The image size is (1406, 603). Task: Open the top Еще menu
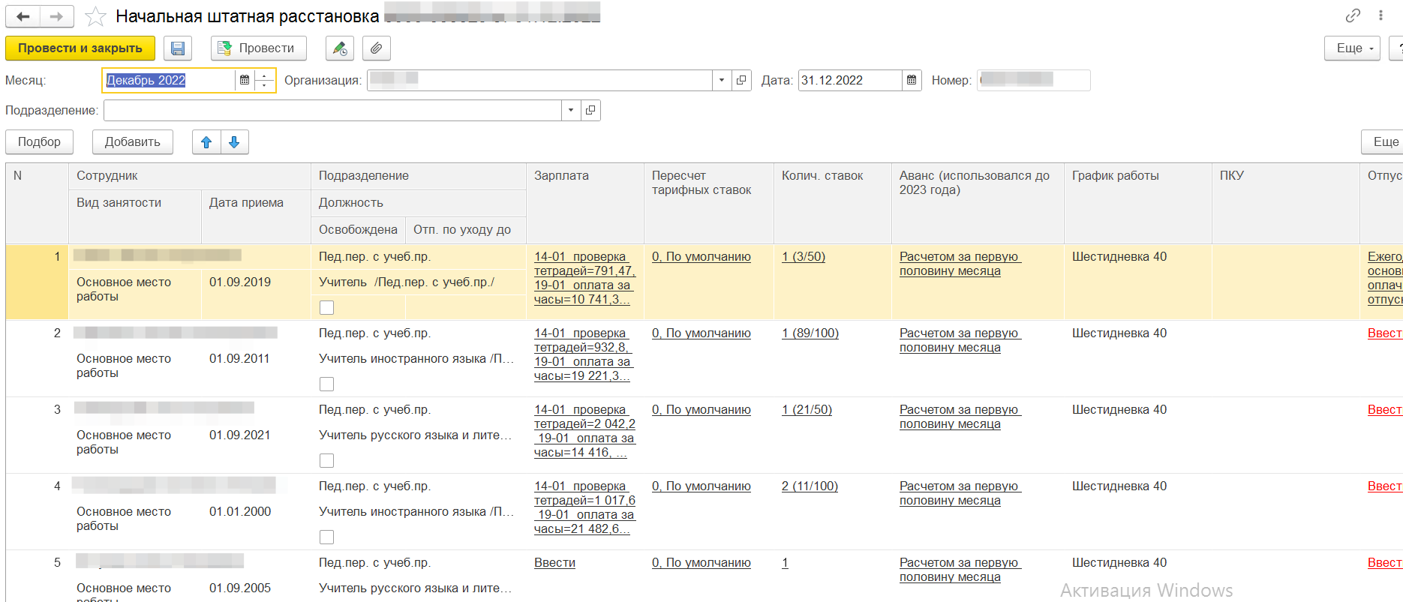[1355, 48]
